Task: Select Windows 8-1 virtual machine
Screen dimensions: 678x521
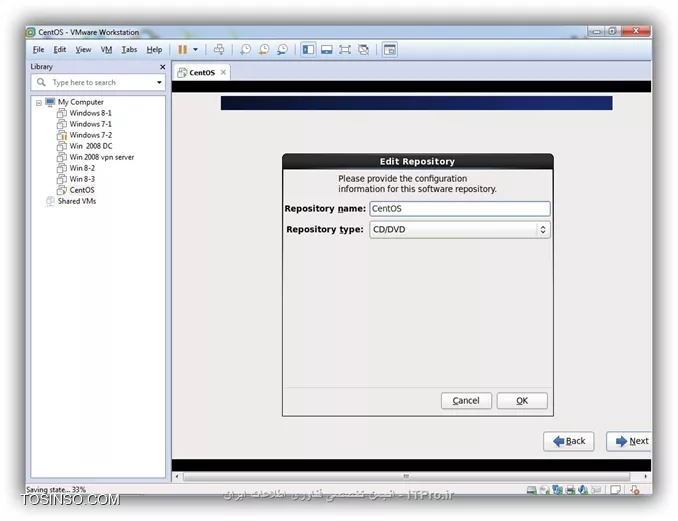Action: tap(90, 113)
